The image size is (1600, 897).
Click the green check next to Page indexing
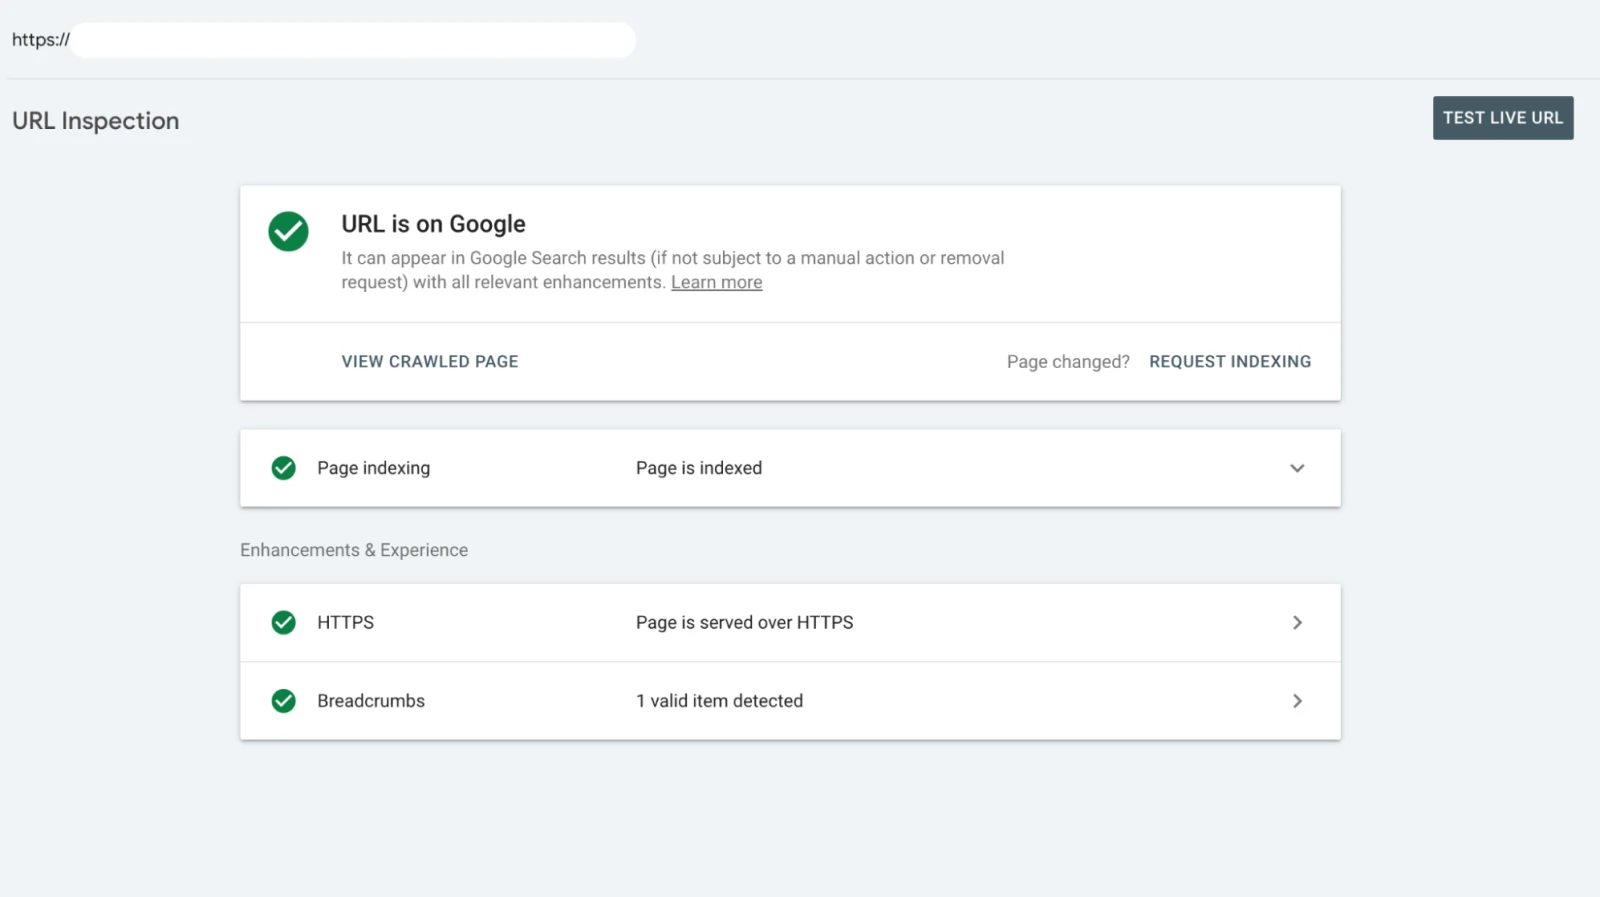pos(284,468)
